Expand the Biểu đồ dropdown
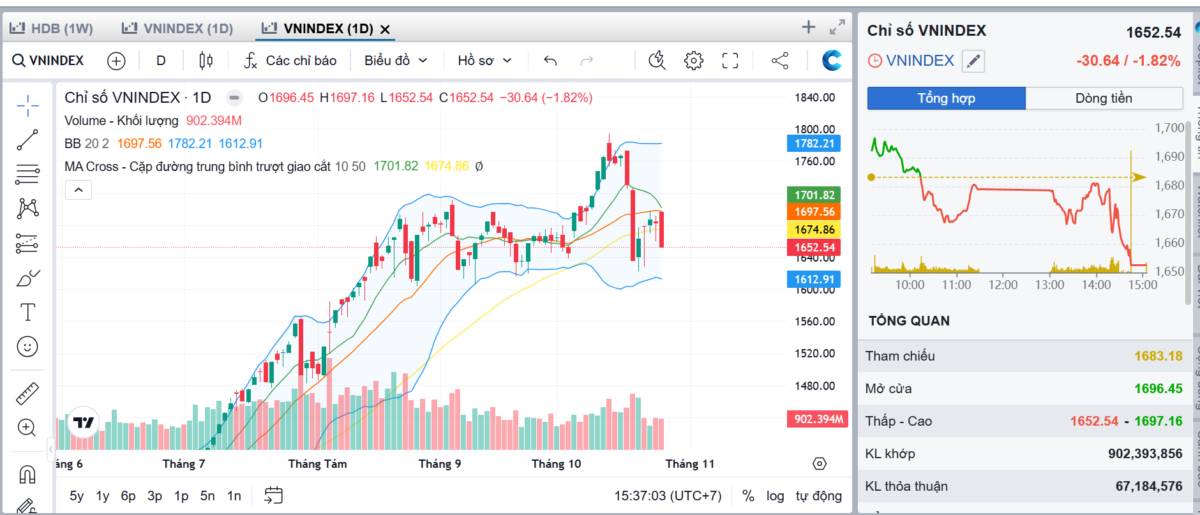 point(396,61)
